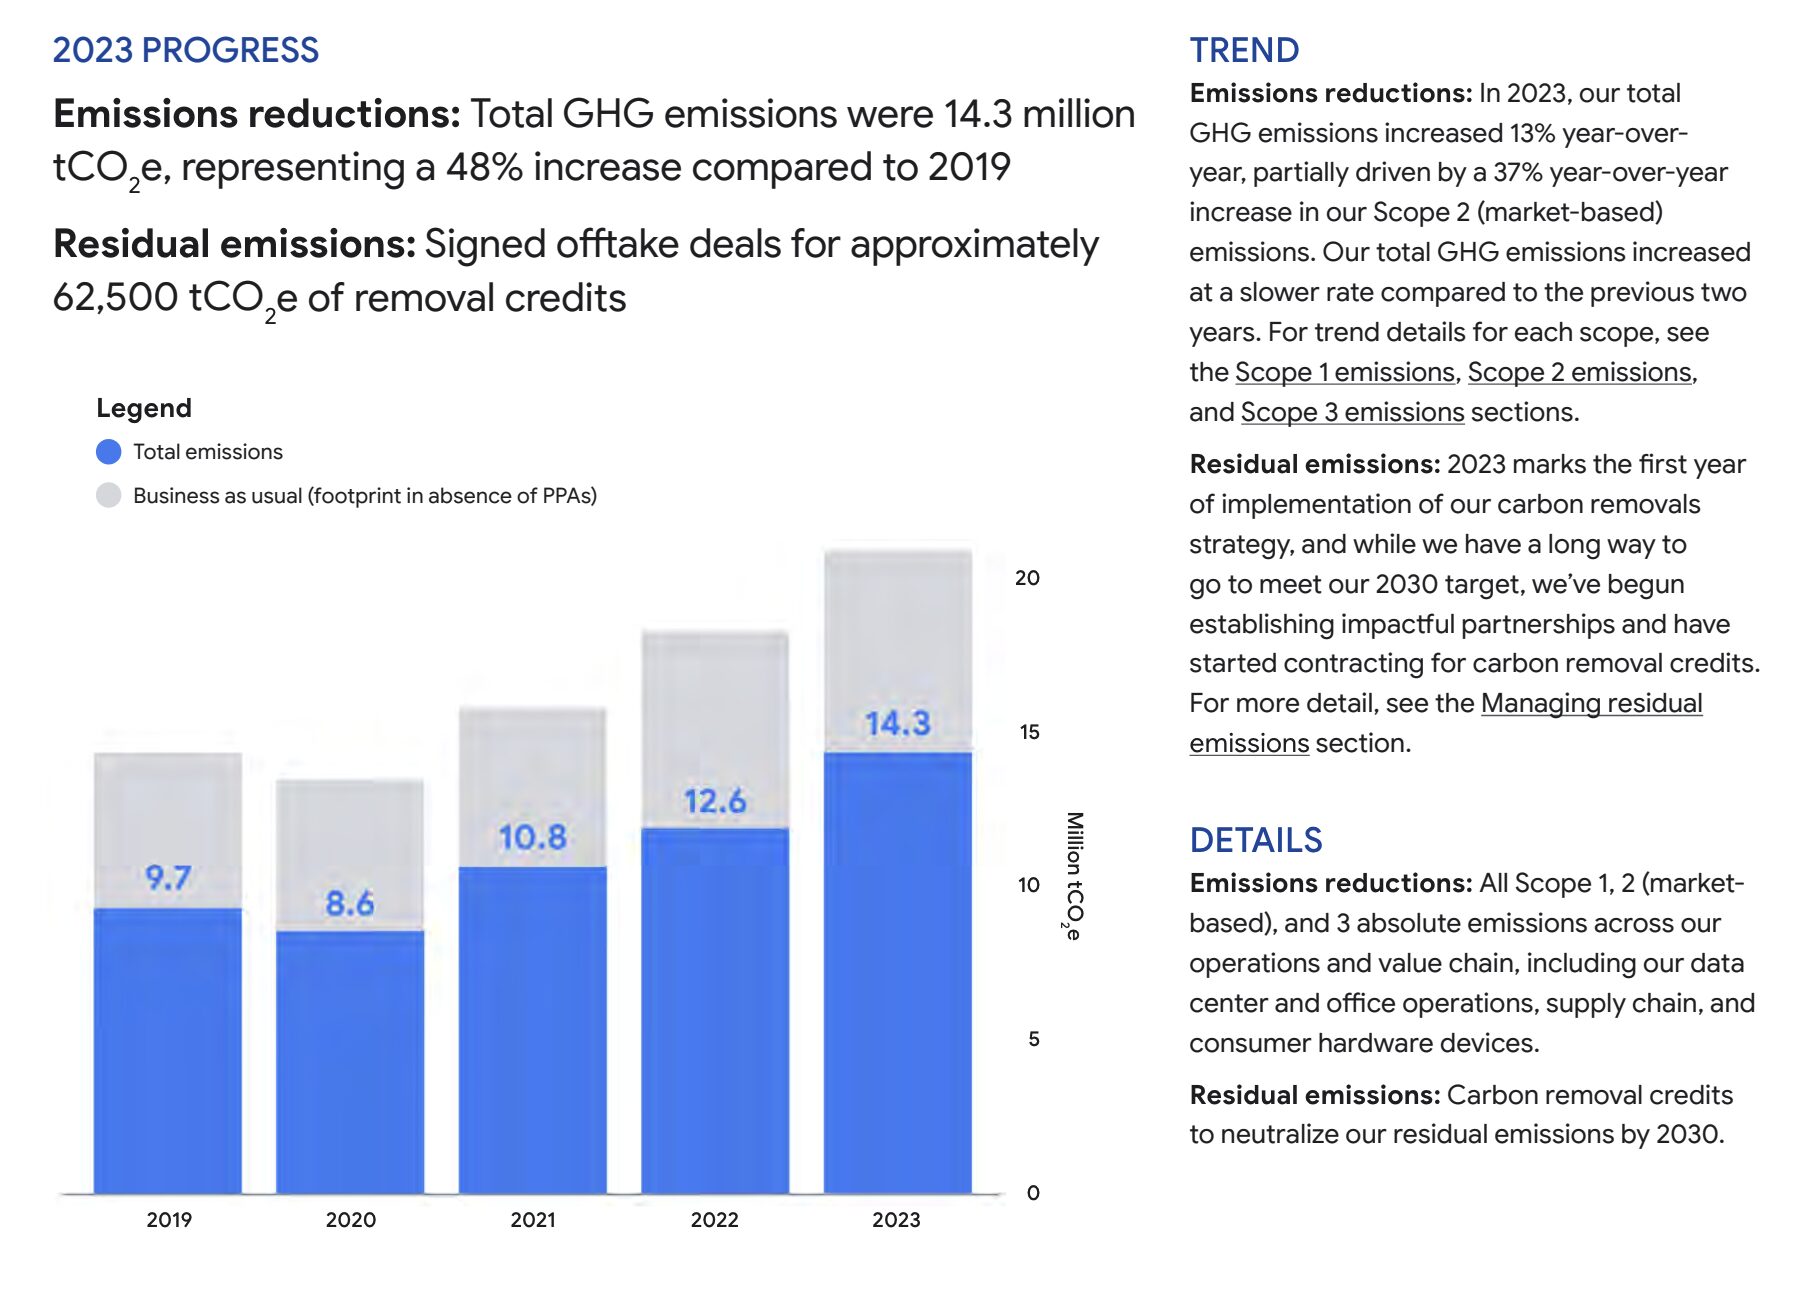
Task: Follow the Managing residual emissions link
Action: pyautogui.click(x=1446, y=723)
